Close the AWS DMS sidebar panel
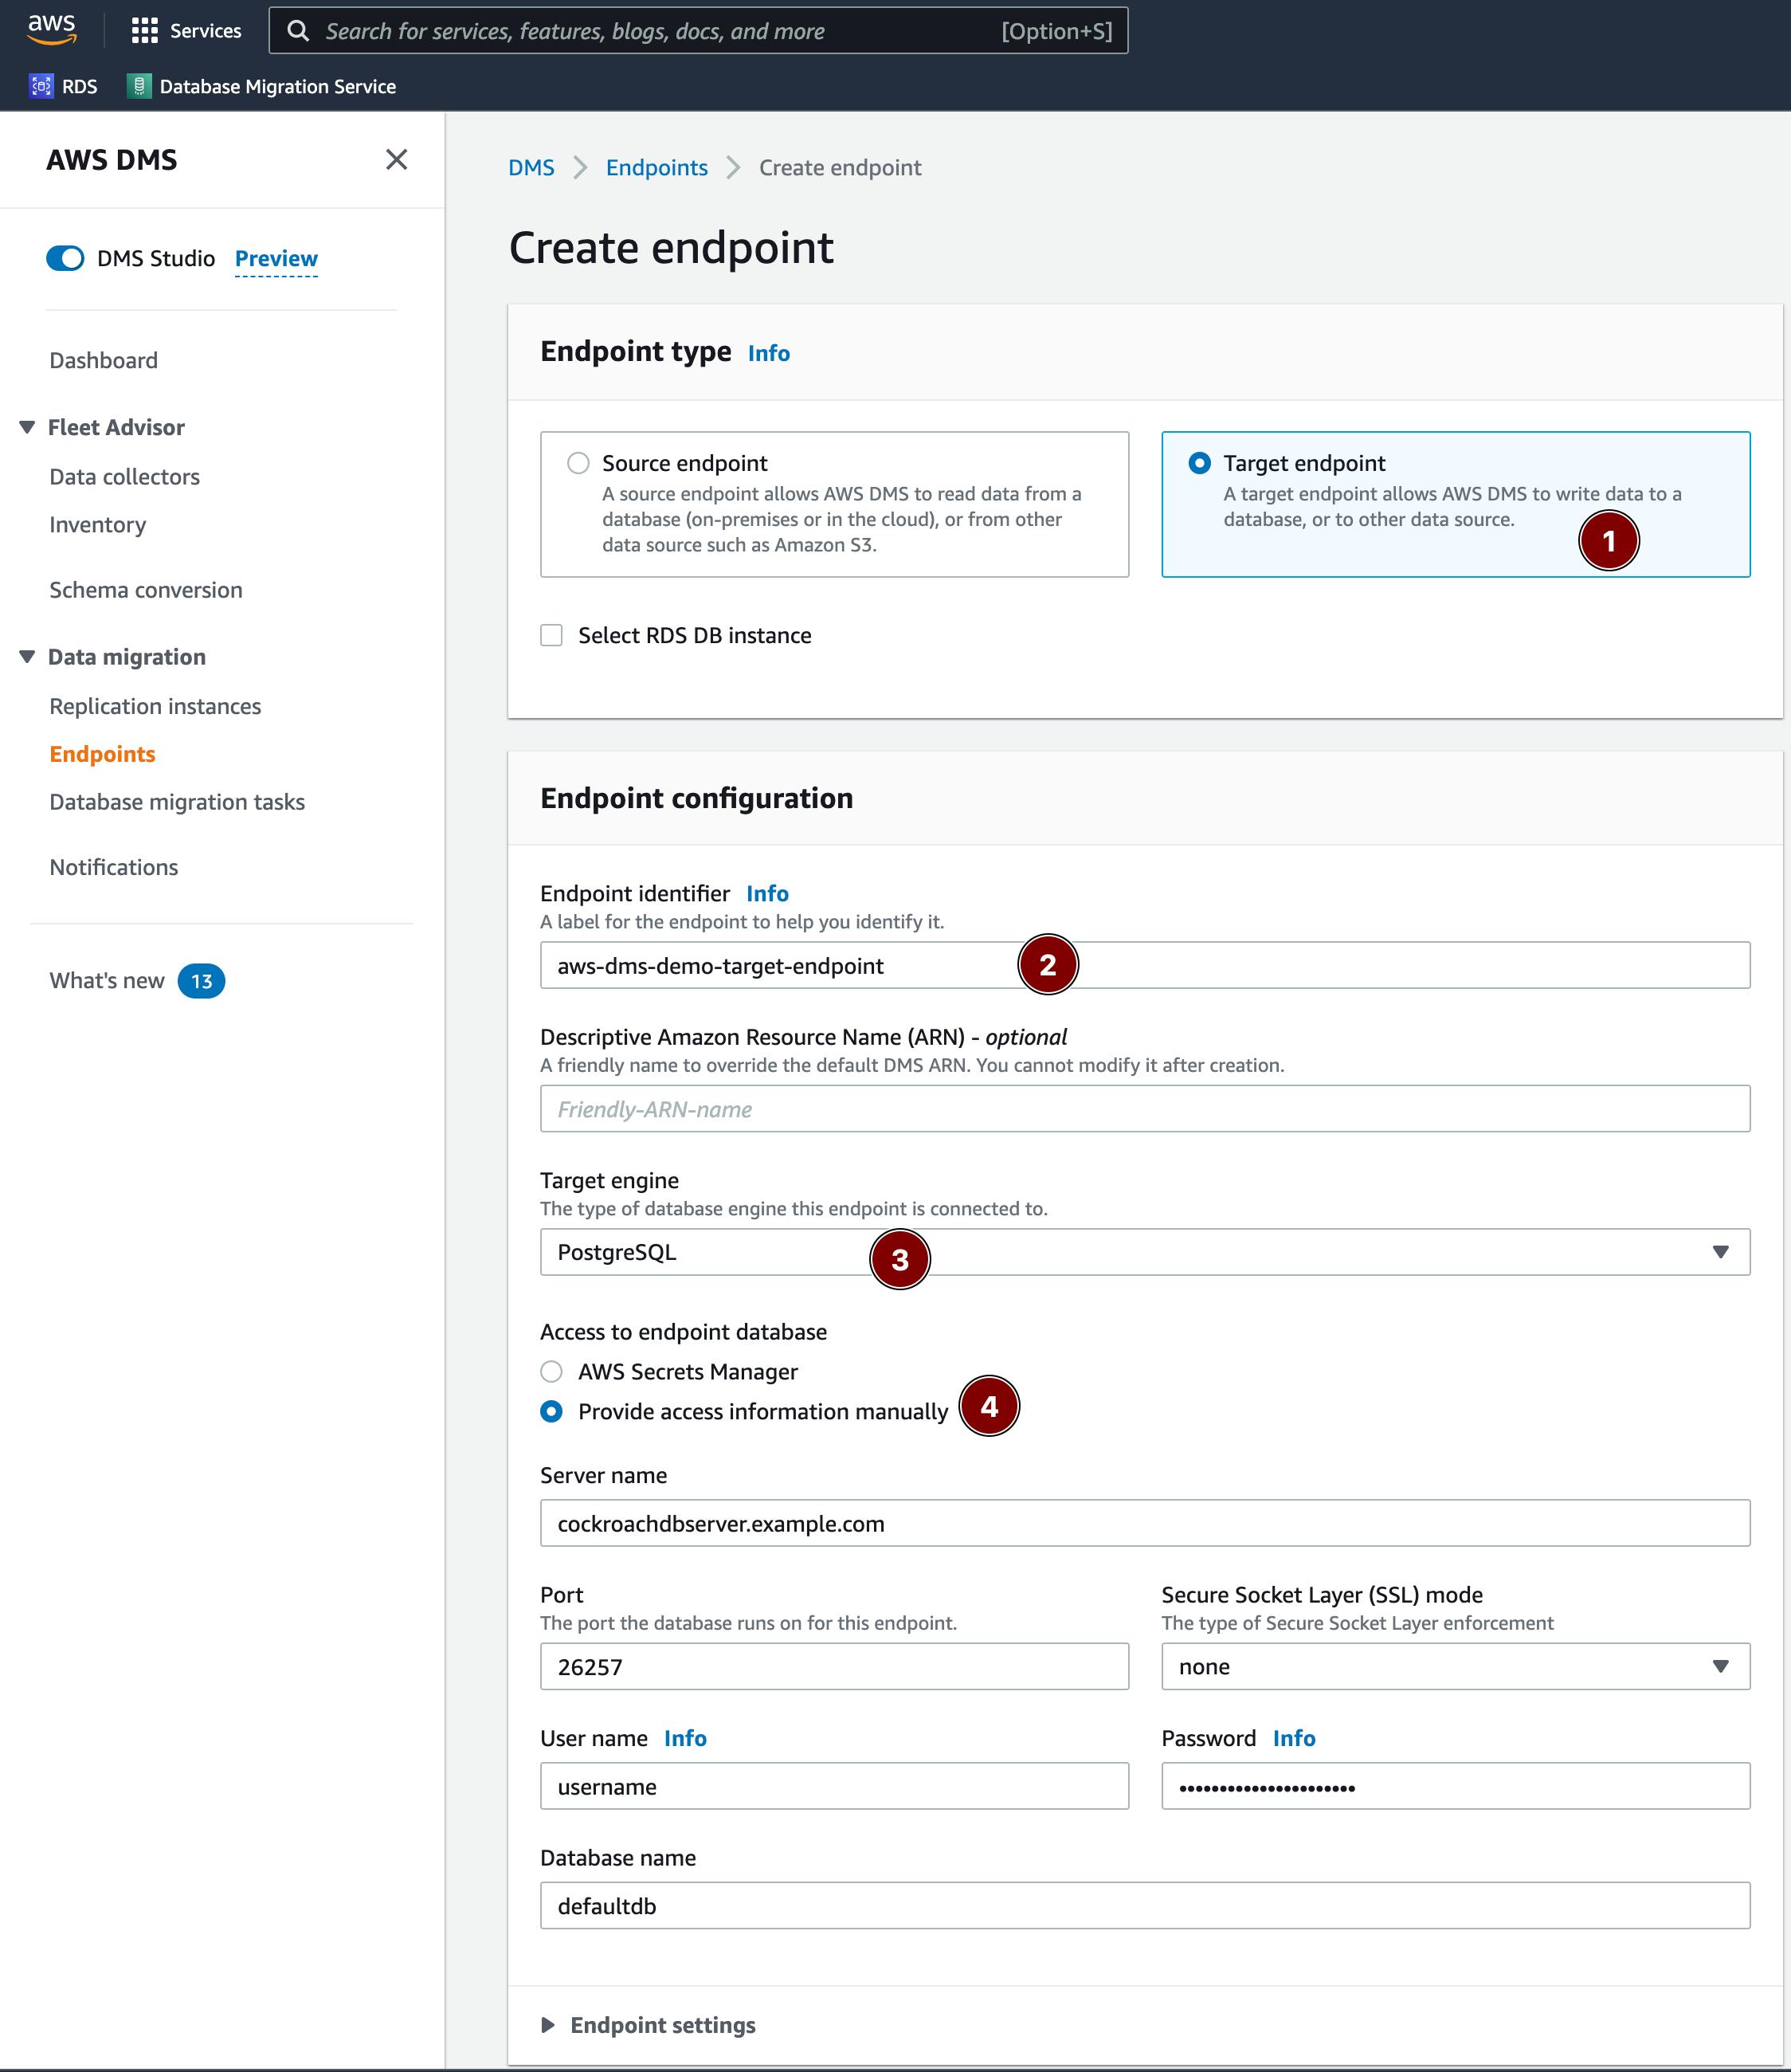The width and height of the screenshot is (1791, 2072). 396,160
